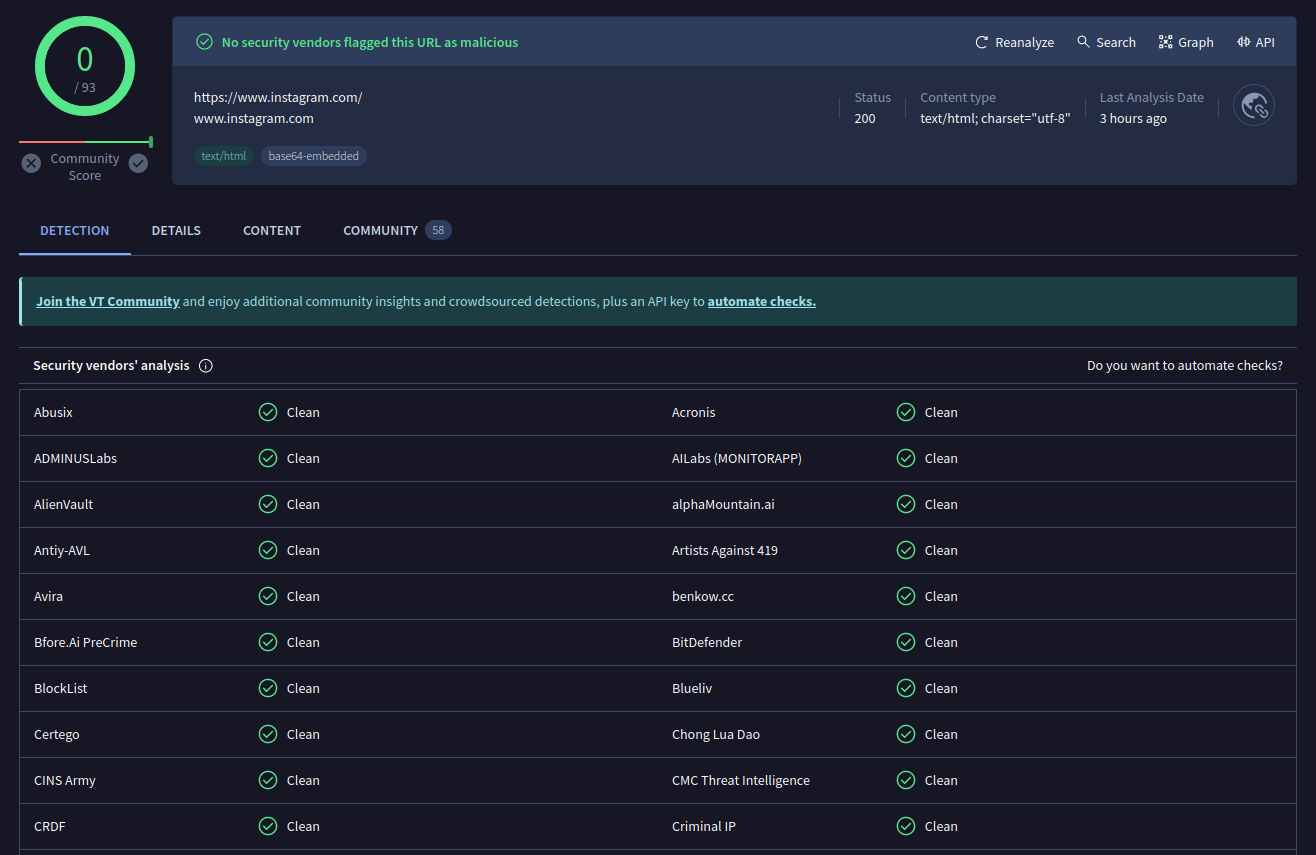The height and width of the screenshot is (855, 1316).
Task: Click Join the VT Community link
Action: (x=108, y=301)
